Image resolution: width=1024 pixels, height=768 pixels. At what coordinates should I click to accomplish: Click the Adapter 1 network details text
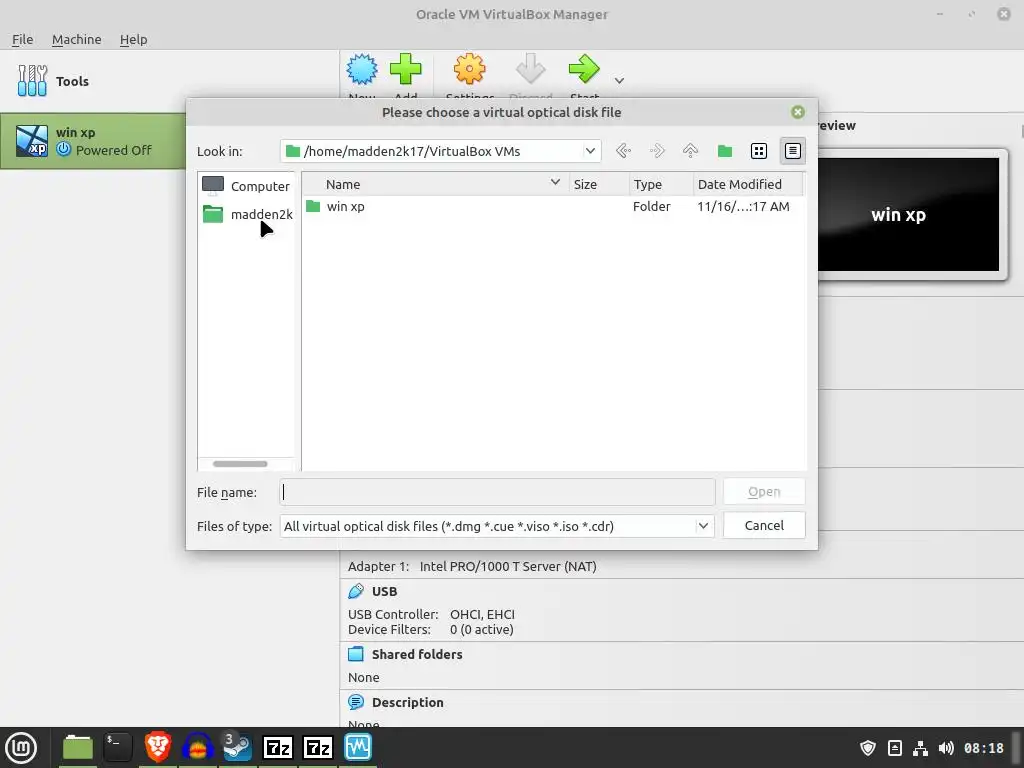(472, 566)
